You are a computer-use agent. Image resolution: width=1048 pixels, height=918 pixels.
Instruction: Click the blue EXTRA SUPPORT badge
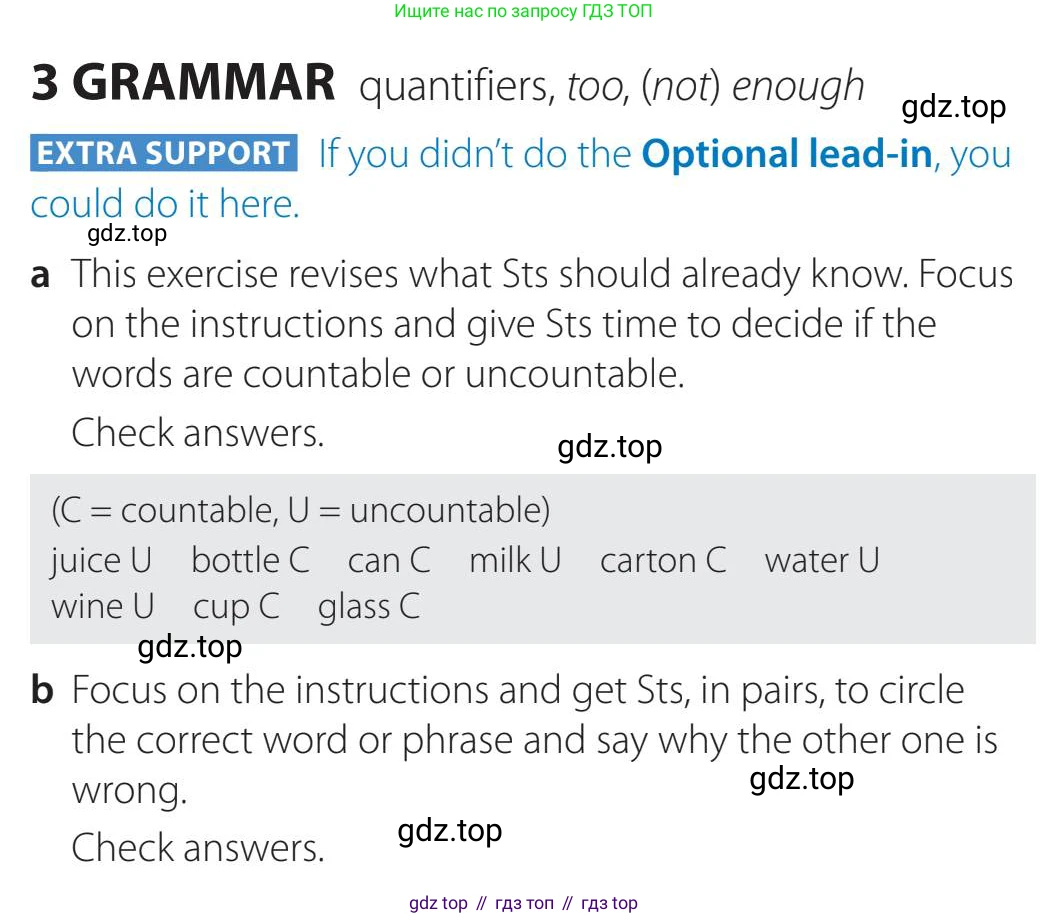(164, 153)
